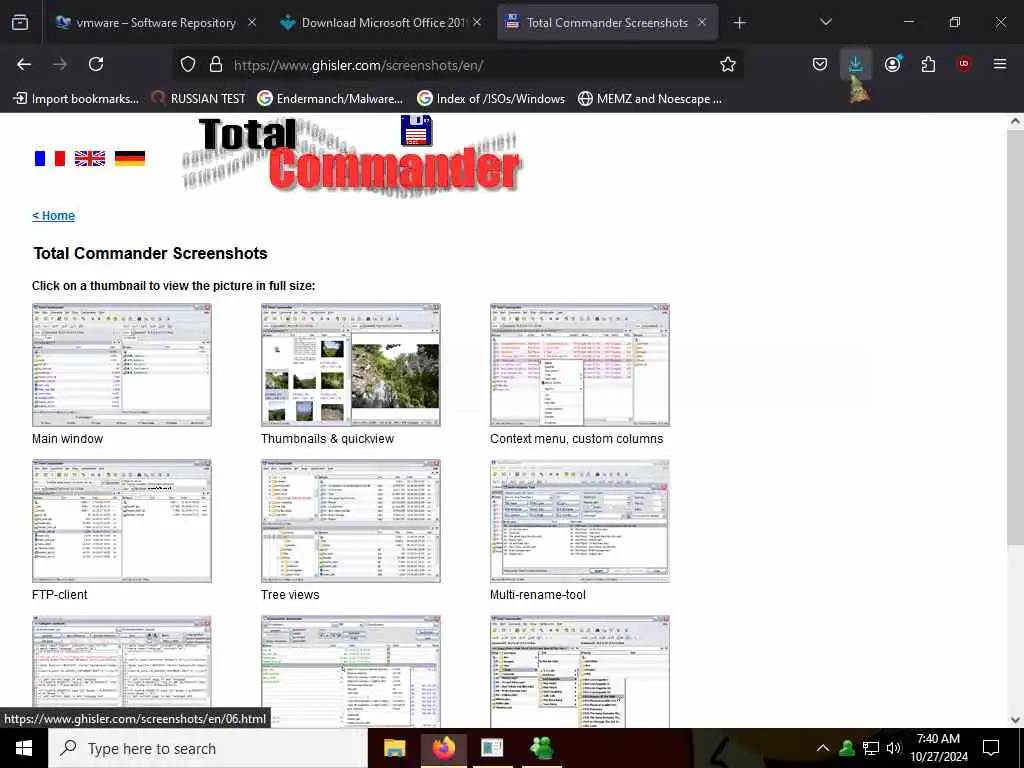This screenshot has height=768, width=1024.
Task: Open RUSSIAN TEST bookmark
Action: 198,99
